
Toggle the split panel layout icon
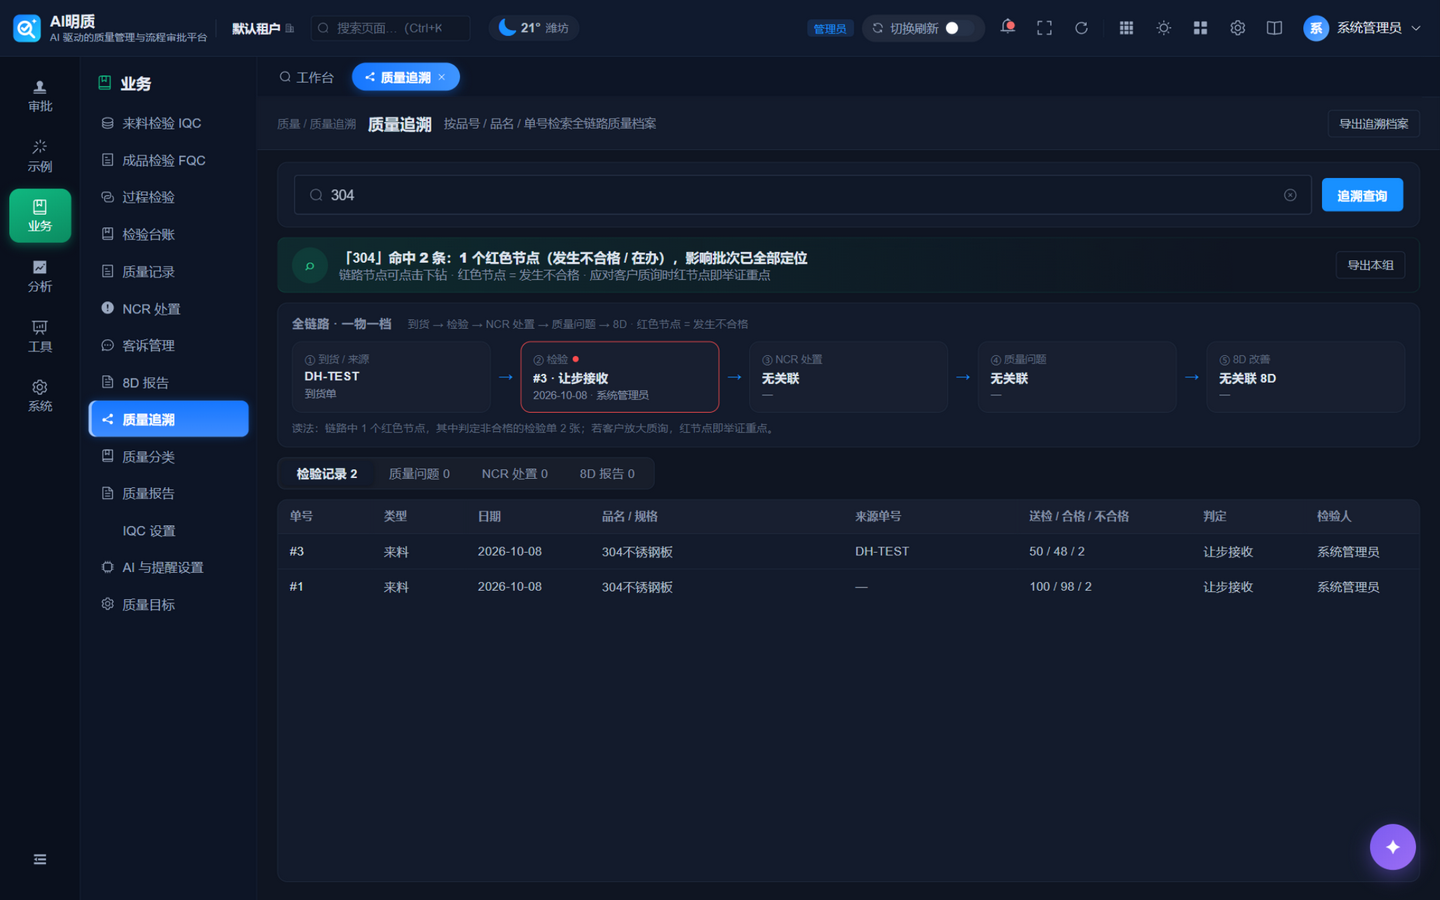[1274, 28]
